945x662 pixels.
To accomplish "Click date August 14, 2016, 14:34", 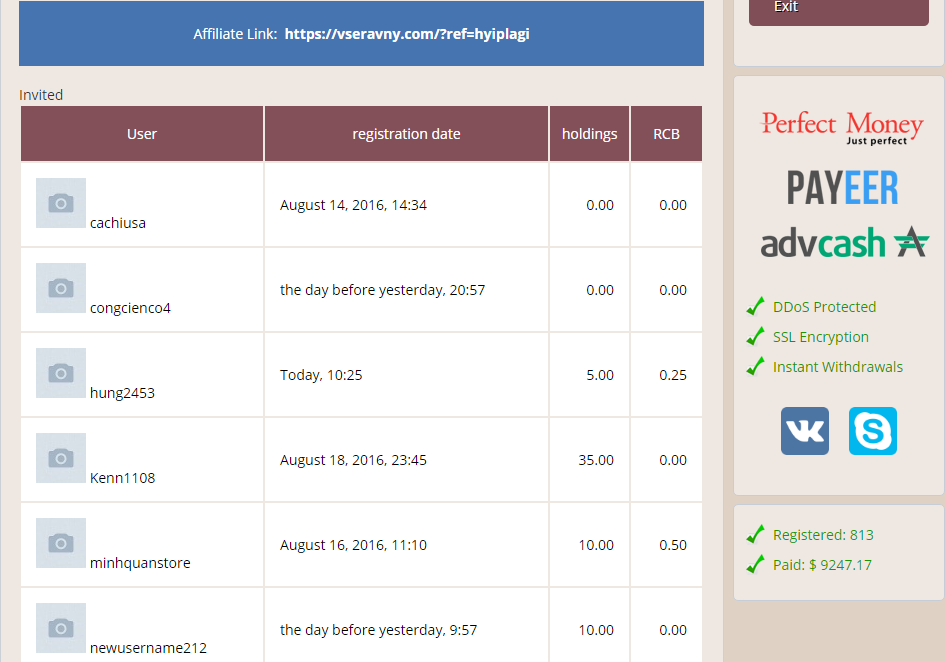I will point(353,205).
